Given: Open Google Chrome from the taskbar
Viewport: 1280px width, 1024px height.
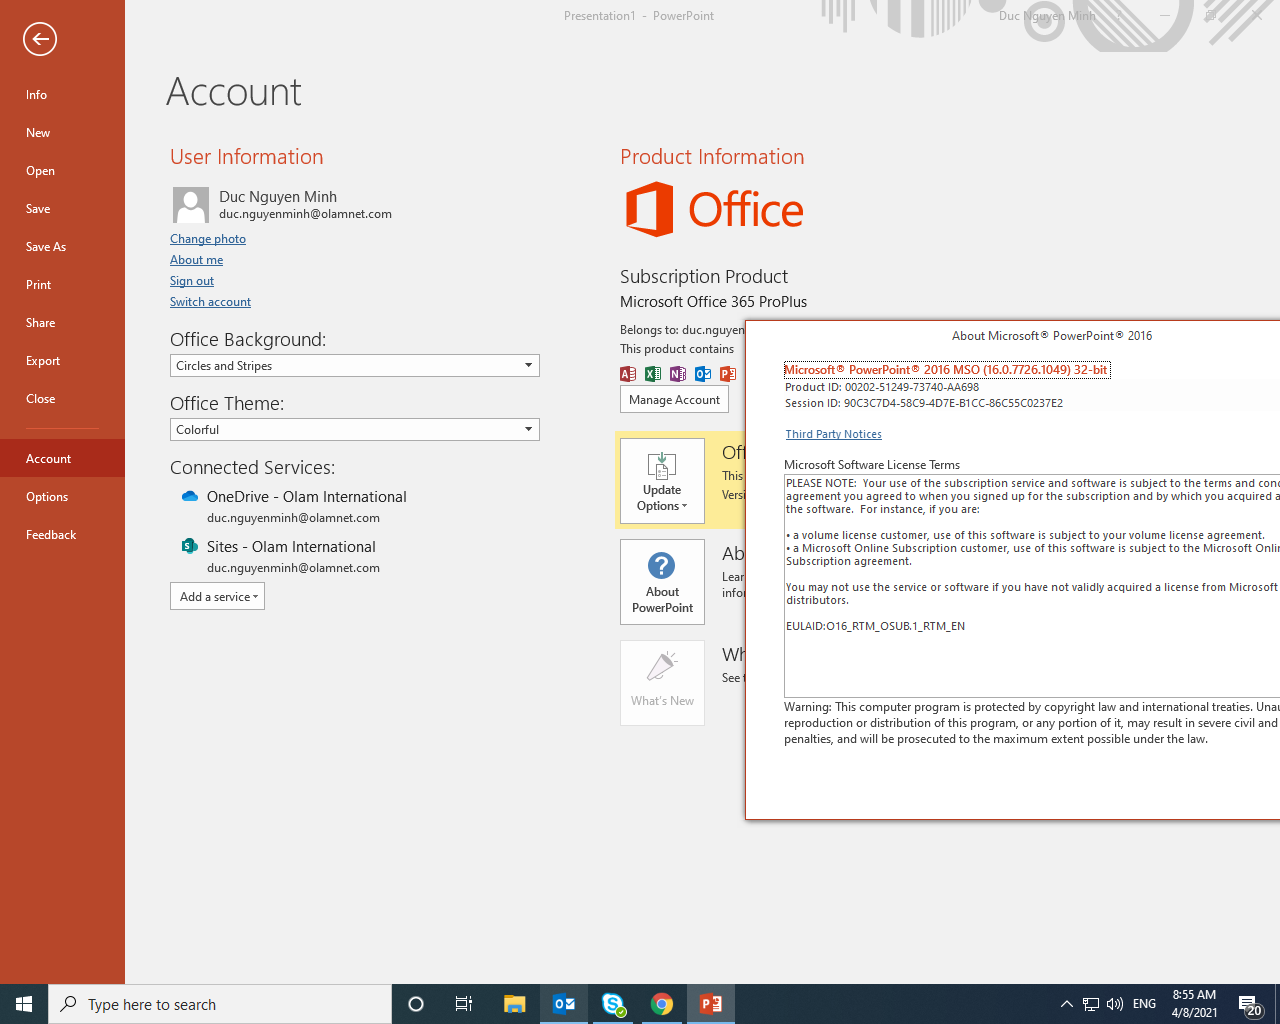Looking at the screenshot, I should pyautogui.click(x=662, y=1004).
